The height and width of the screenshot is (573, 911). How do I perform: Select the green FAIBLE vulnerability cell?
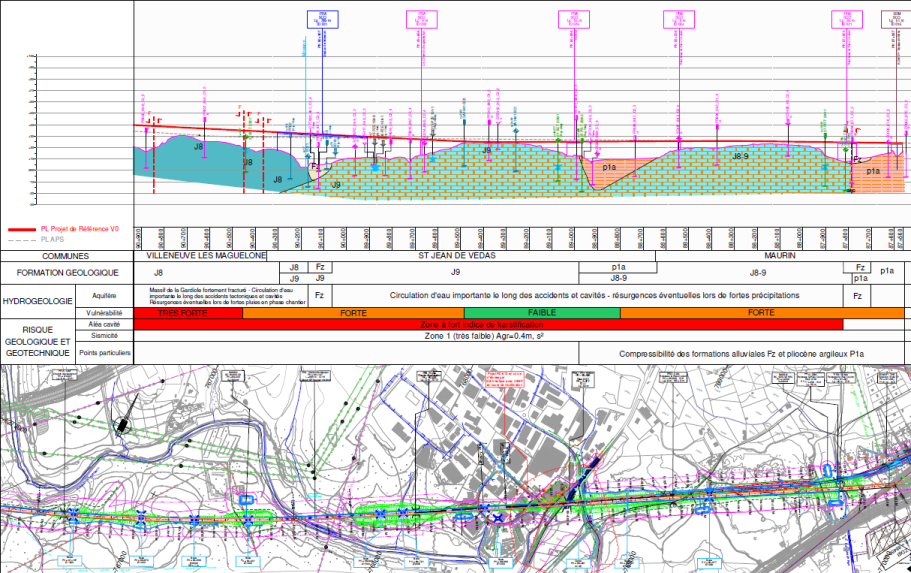pos(541,312)
